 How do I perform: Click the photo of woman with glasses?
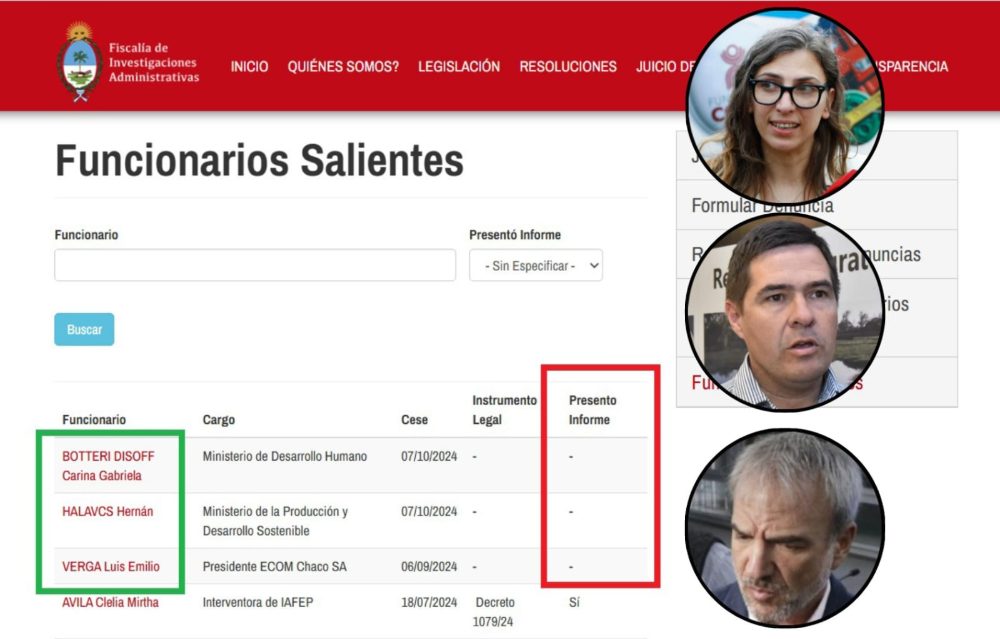coord(784,106)
